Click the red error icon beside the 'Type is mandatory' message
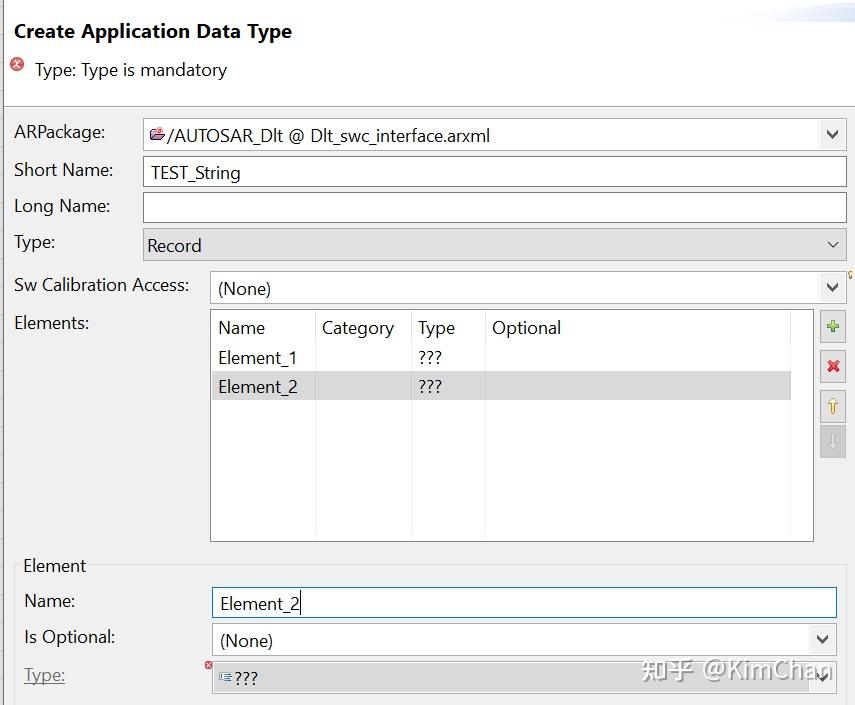Viewport: 855px width, 705px height. click(x=17, y=65)
